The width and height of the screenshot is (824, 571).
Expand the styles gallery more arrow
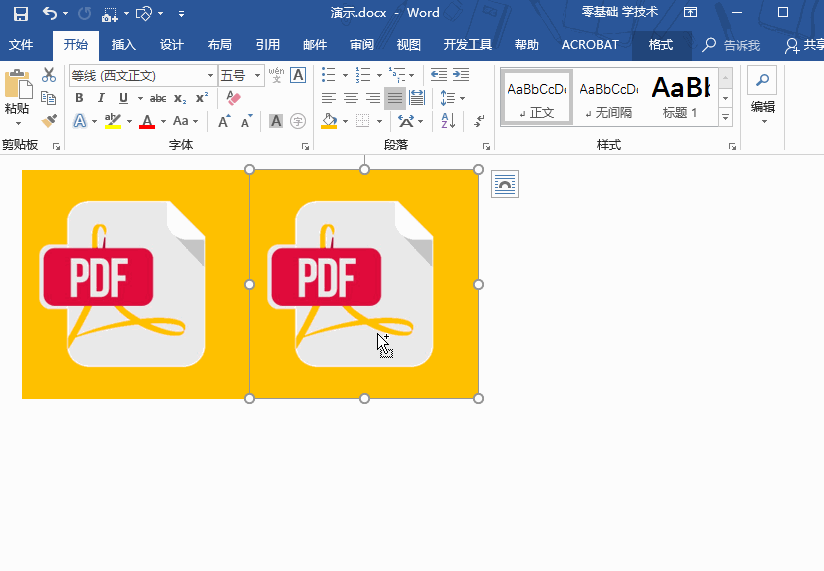coord(726,118)
